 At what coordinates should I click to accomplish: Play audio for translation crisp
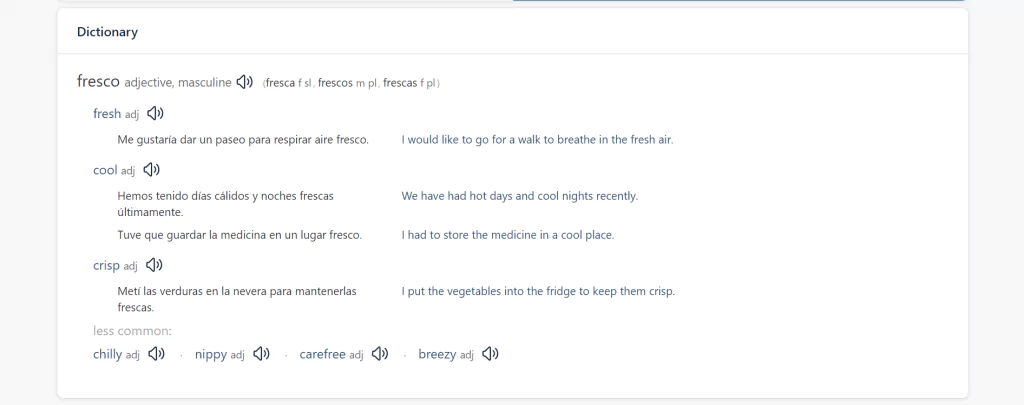point(154,265)
